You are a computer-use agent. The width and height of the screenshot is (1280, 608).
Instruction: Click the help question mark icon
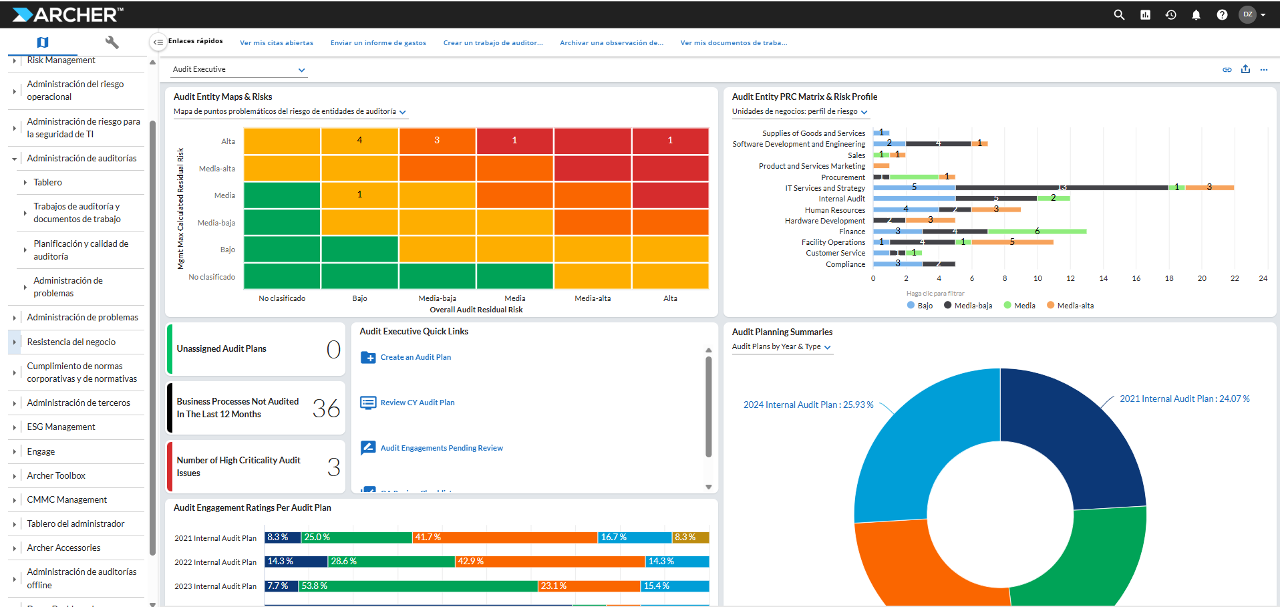point(1222,15)
